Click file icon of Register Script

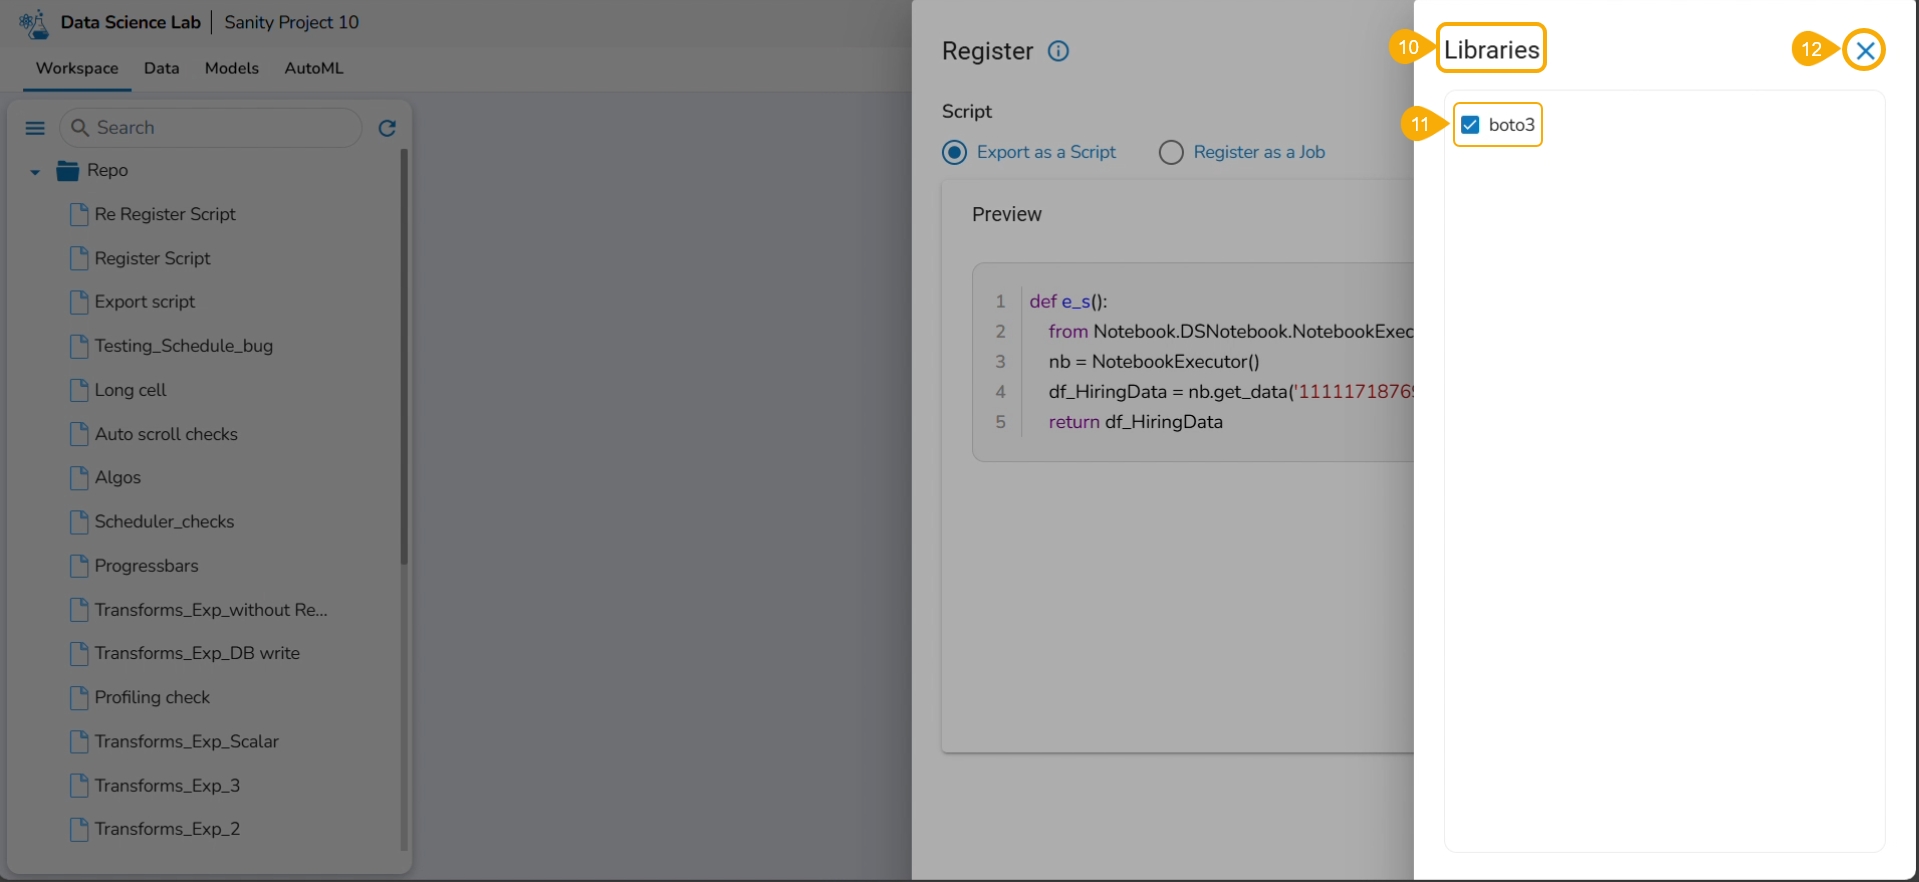point(79,258)
